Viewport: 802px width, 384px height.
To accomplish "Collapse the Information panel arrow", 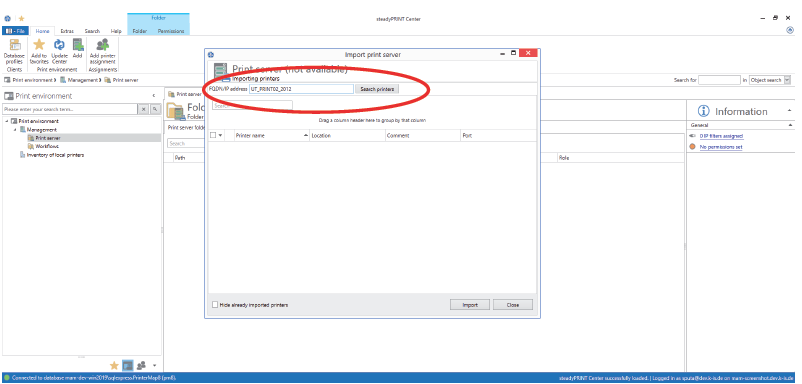I will pos(790,111).
